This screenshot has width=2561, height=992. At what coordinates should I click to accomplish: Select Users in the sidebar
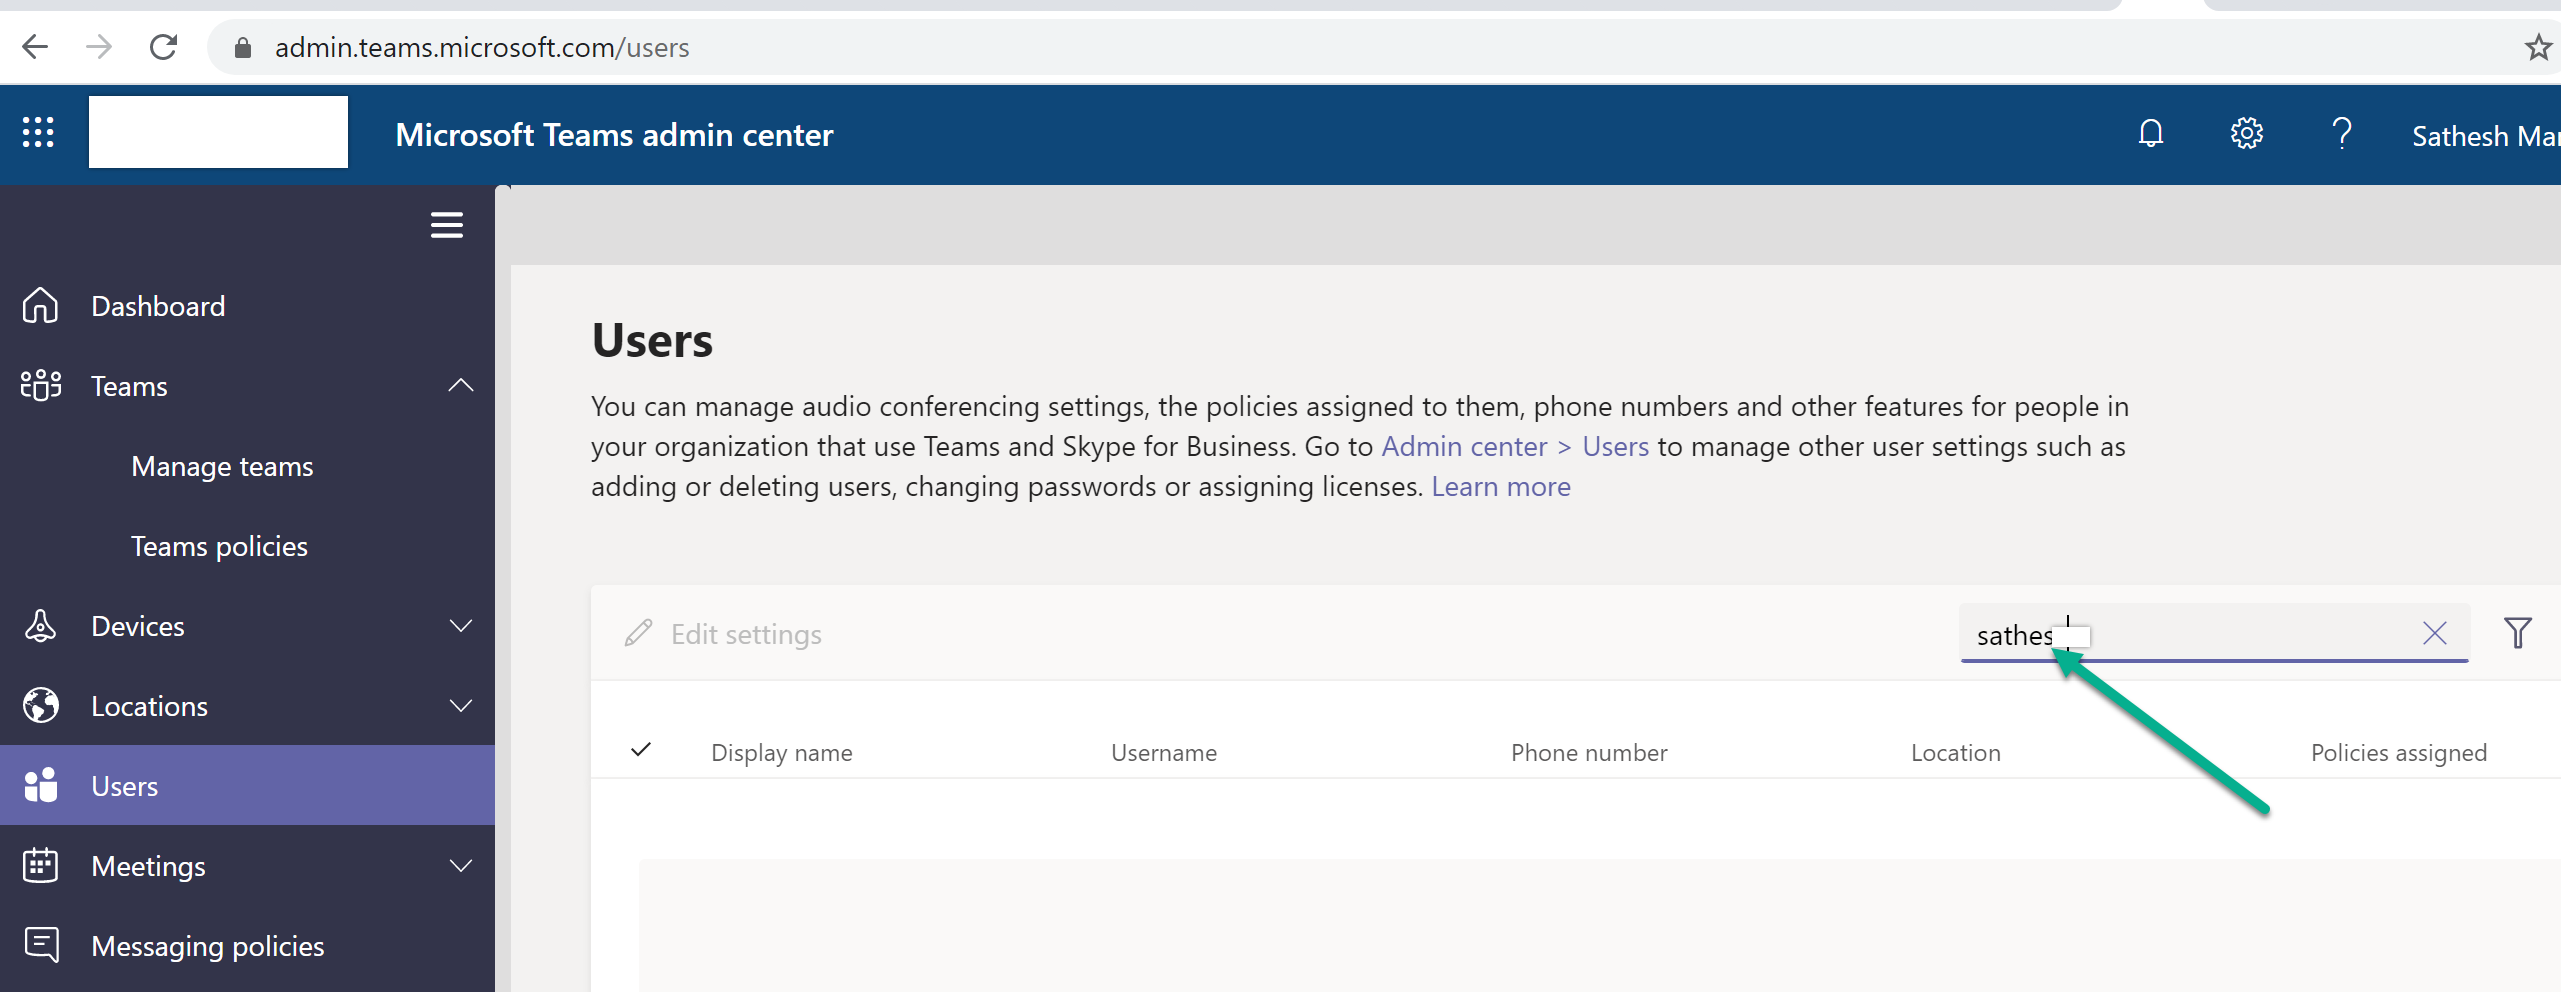pos(247,785)
